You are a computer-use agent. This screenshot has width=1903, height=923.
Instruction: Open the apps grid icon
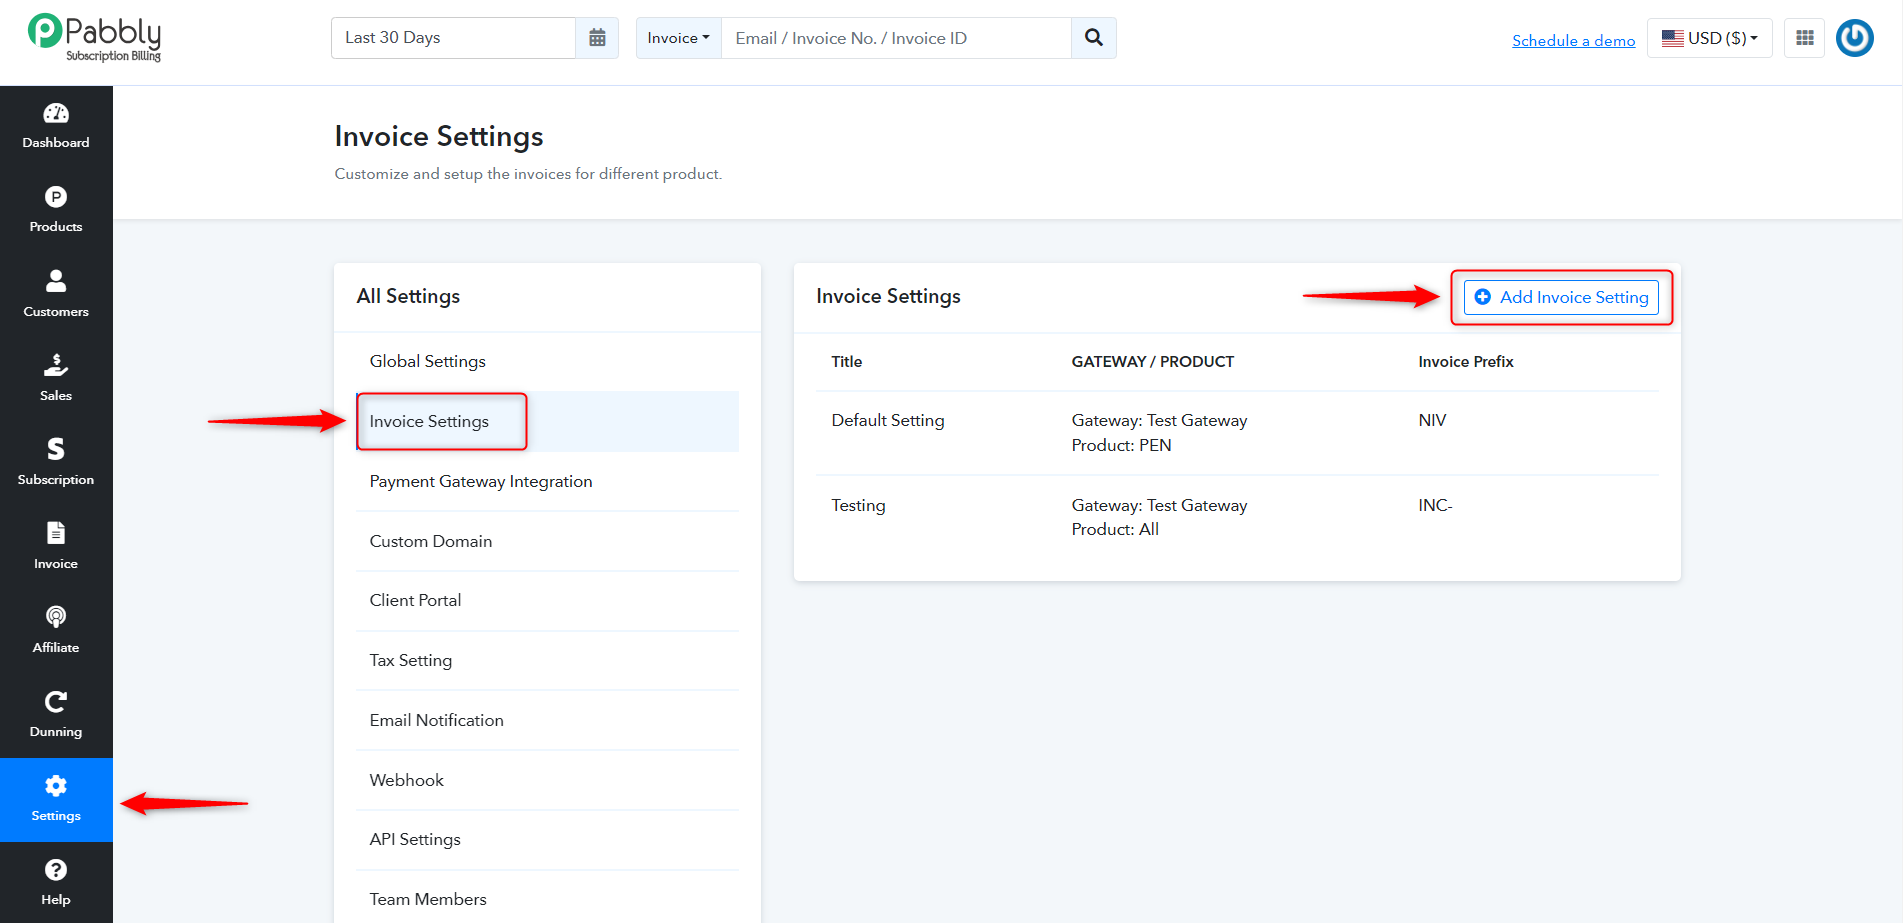[1805, 38]
